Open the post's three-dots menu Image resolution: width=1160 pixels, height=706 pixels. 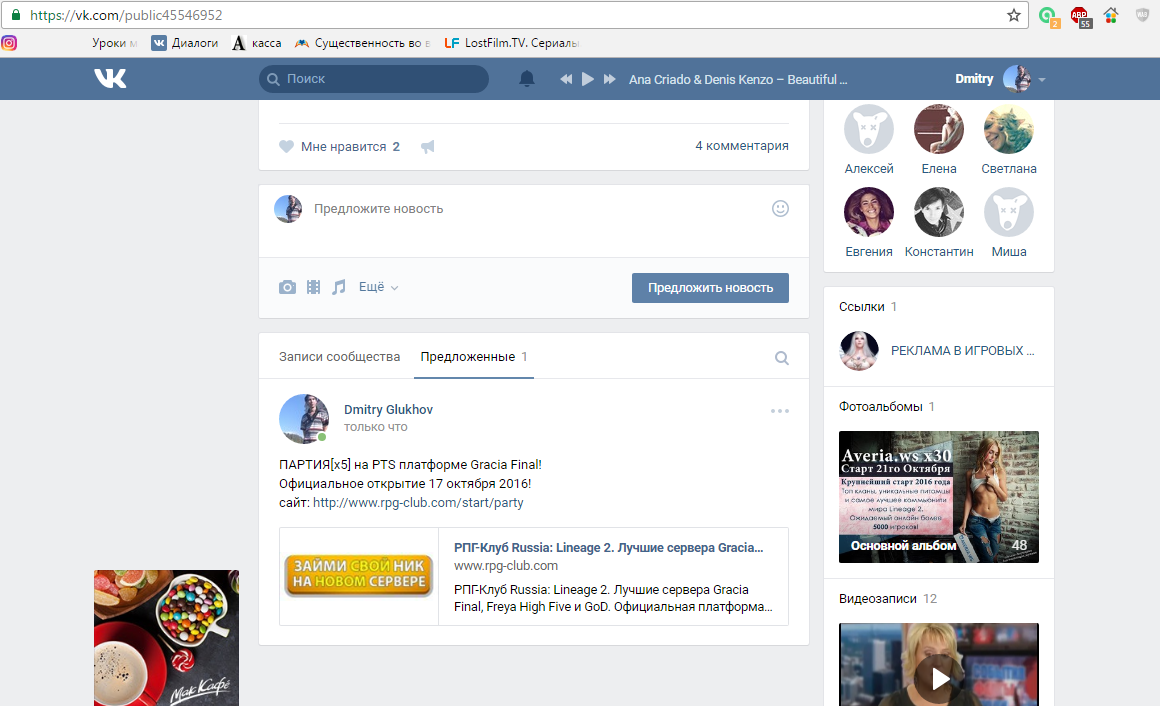click(780, 411)
